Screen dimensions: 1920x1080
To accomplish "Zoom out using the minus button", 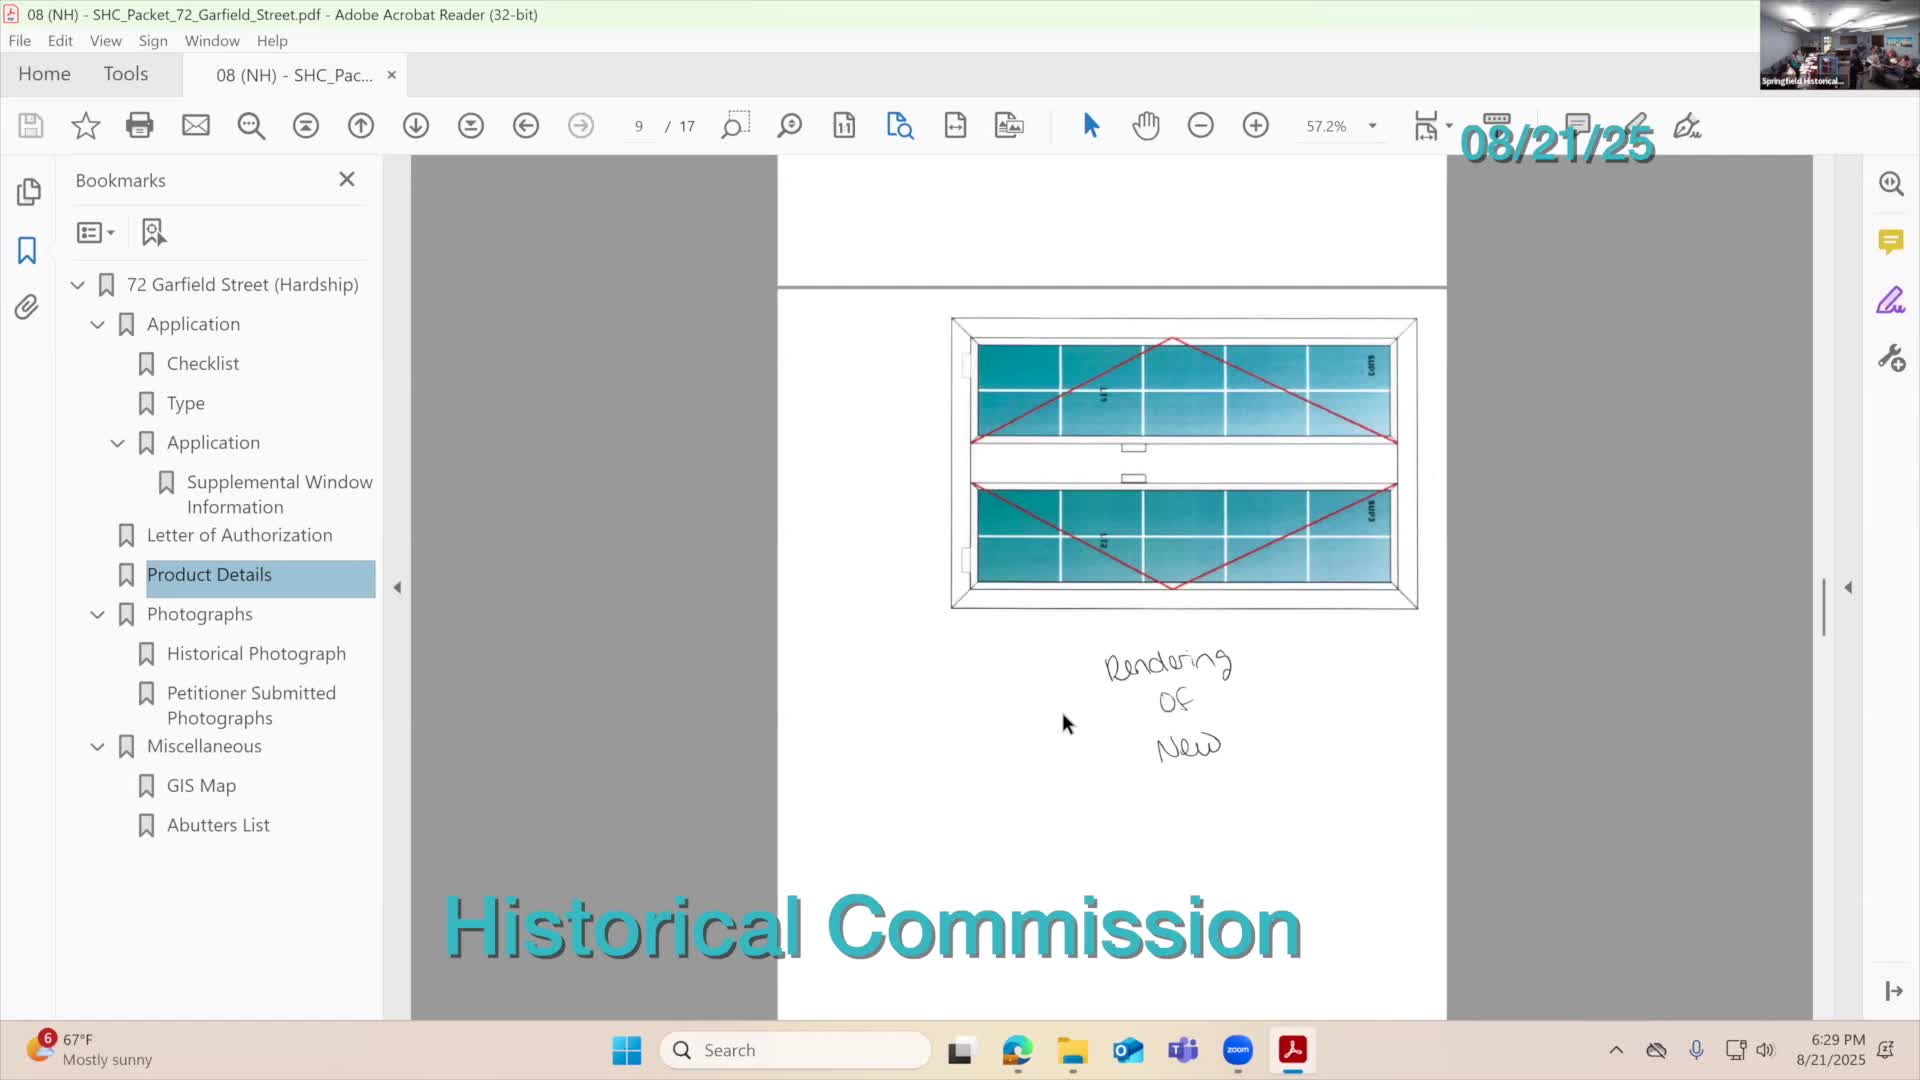I will pyautogui.click(x=1201, y=125).
